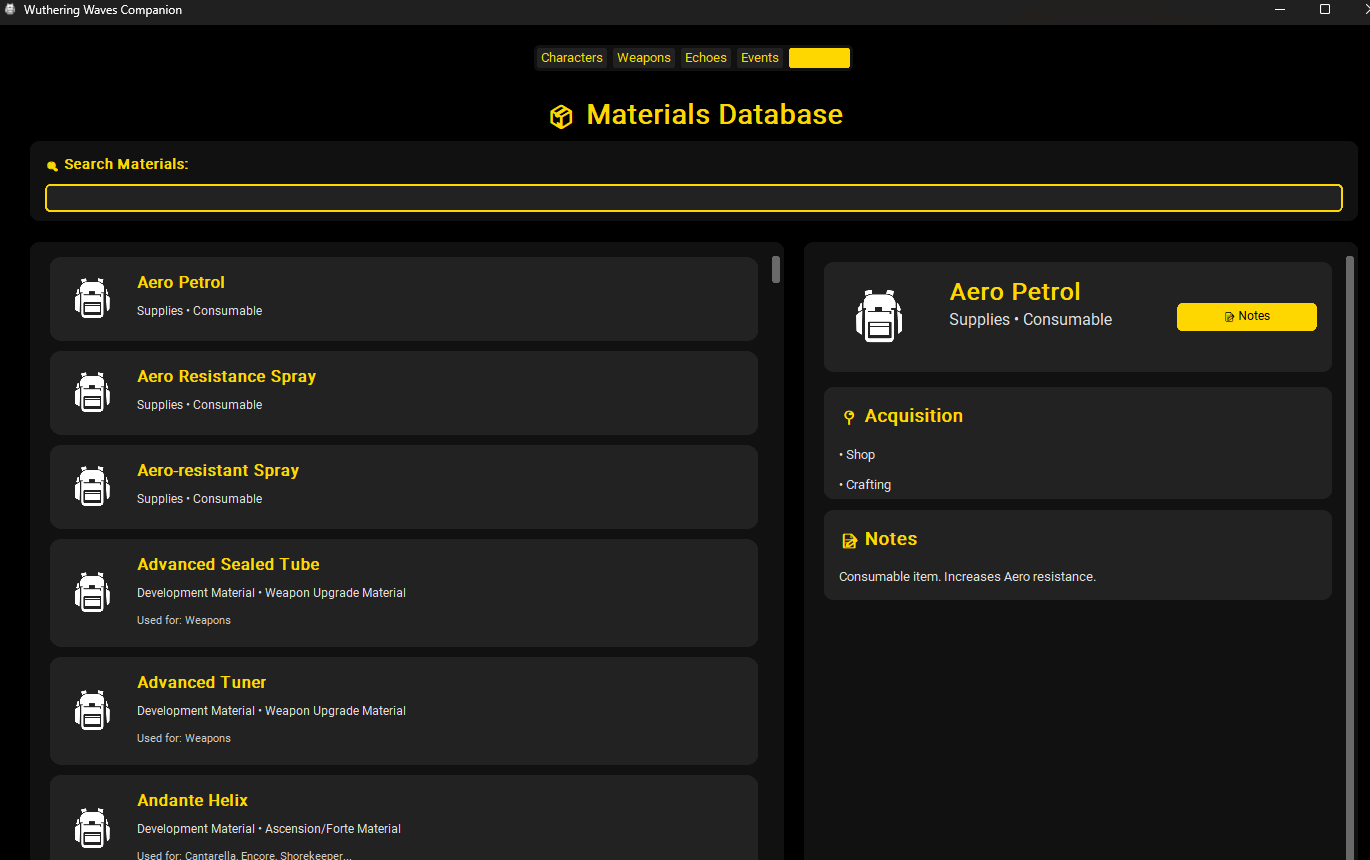The width and height of the screenshot is (1370, 860).
Task: Choose the Andante Helix entry title
Action: pos(193,801)
